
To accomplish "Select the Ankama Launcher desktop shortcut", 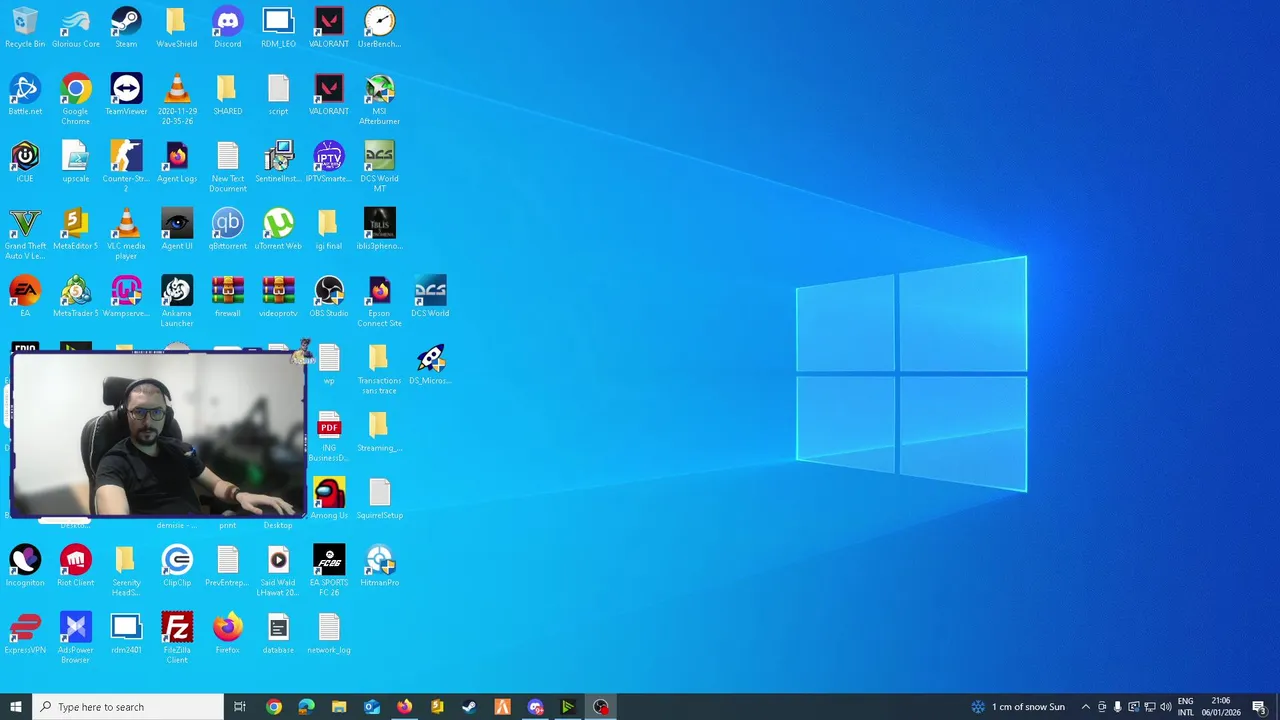I will click(177, 301).
